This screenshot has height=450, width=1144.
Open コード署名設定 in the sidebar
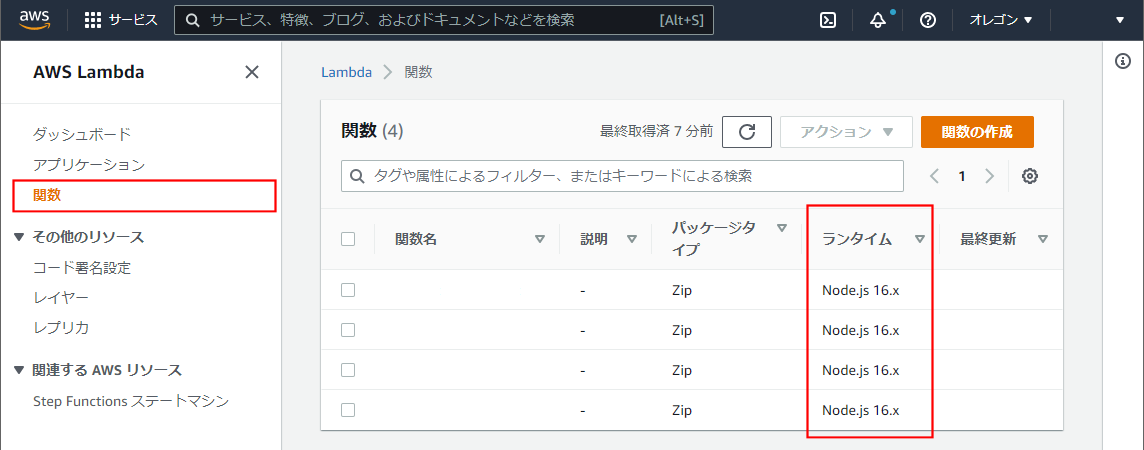82,268
